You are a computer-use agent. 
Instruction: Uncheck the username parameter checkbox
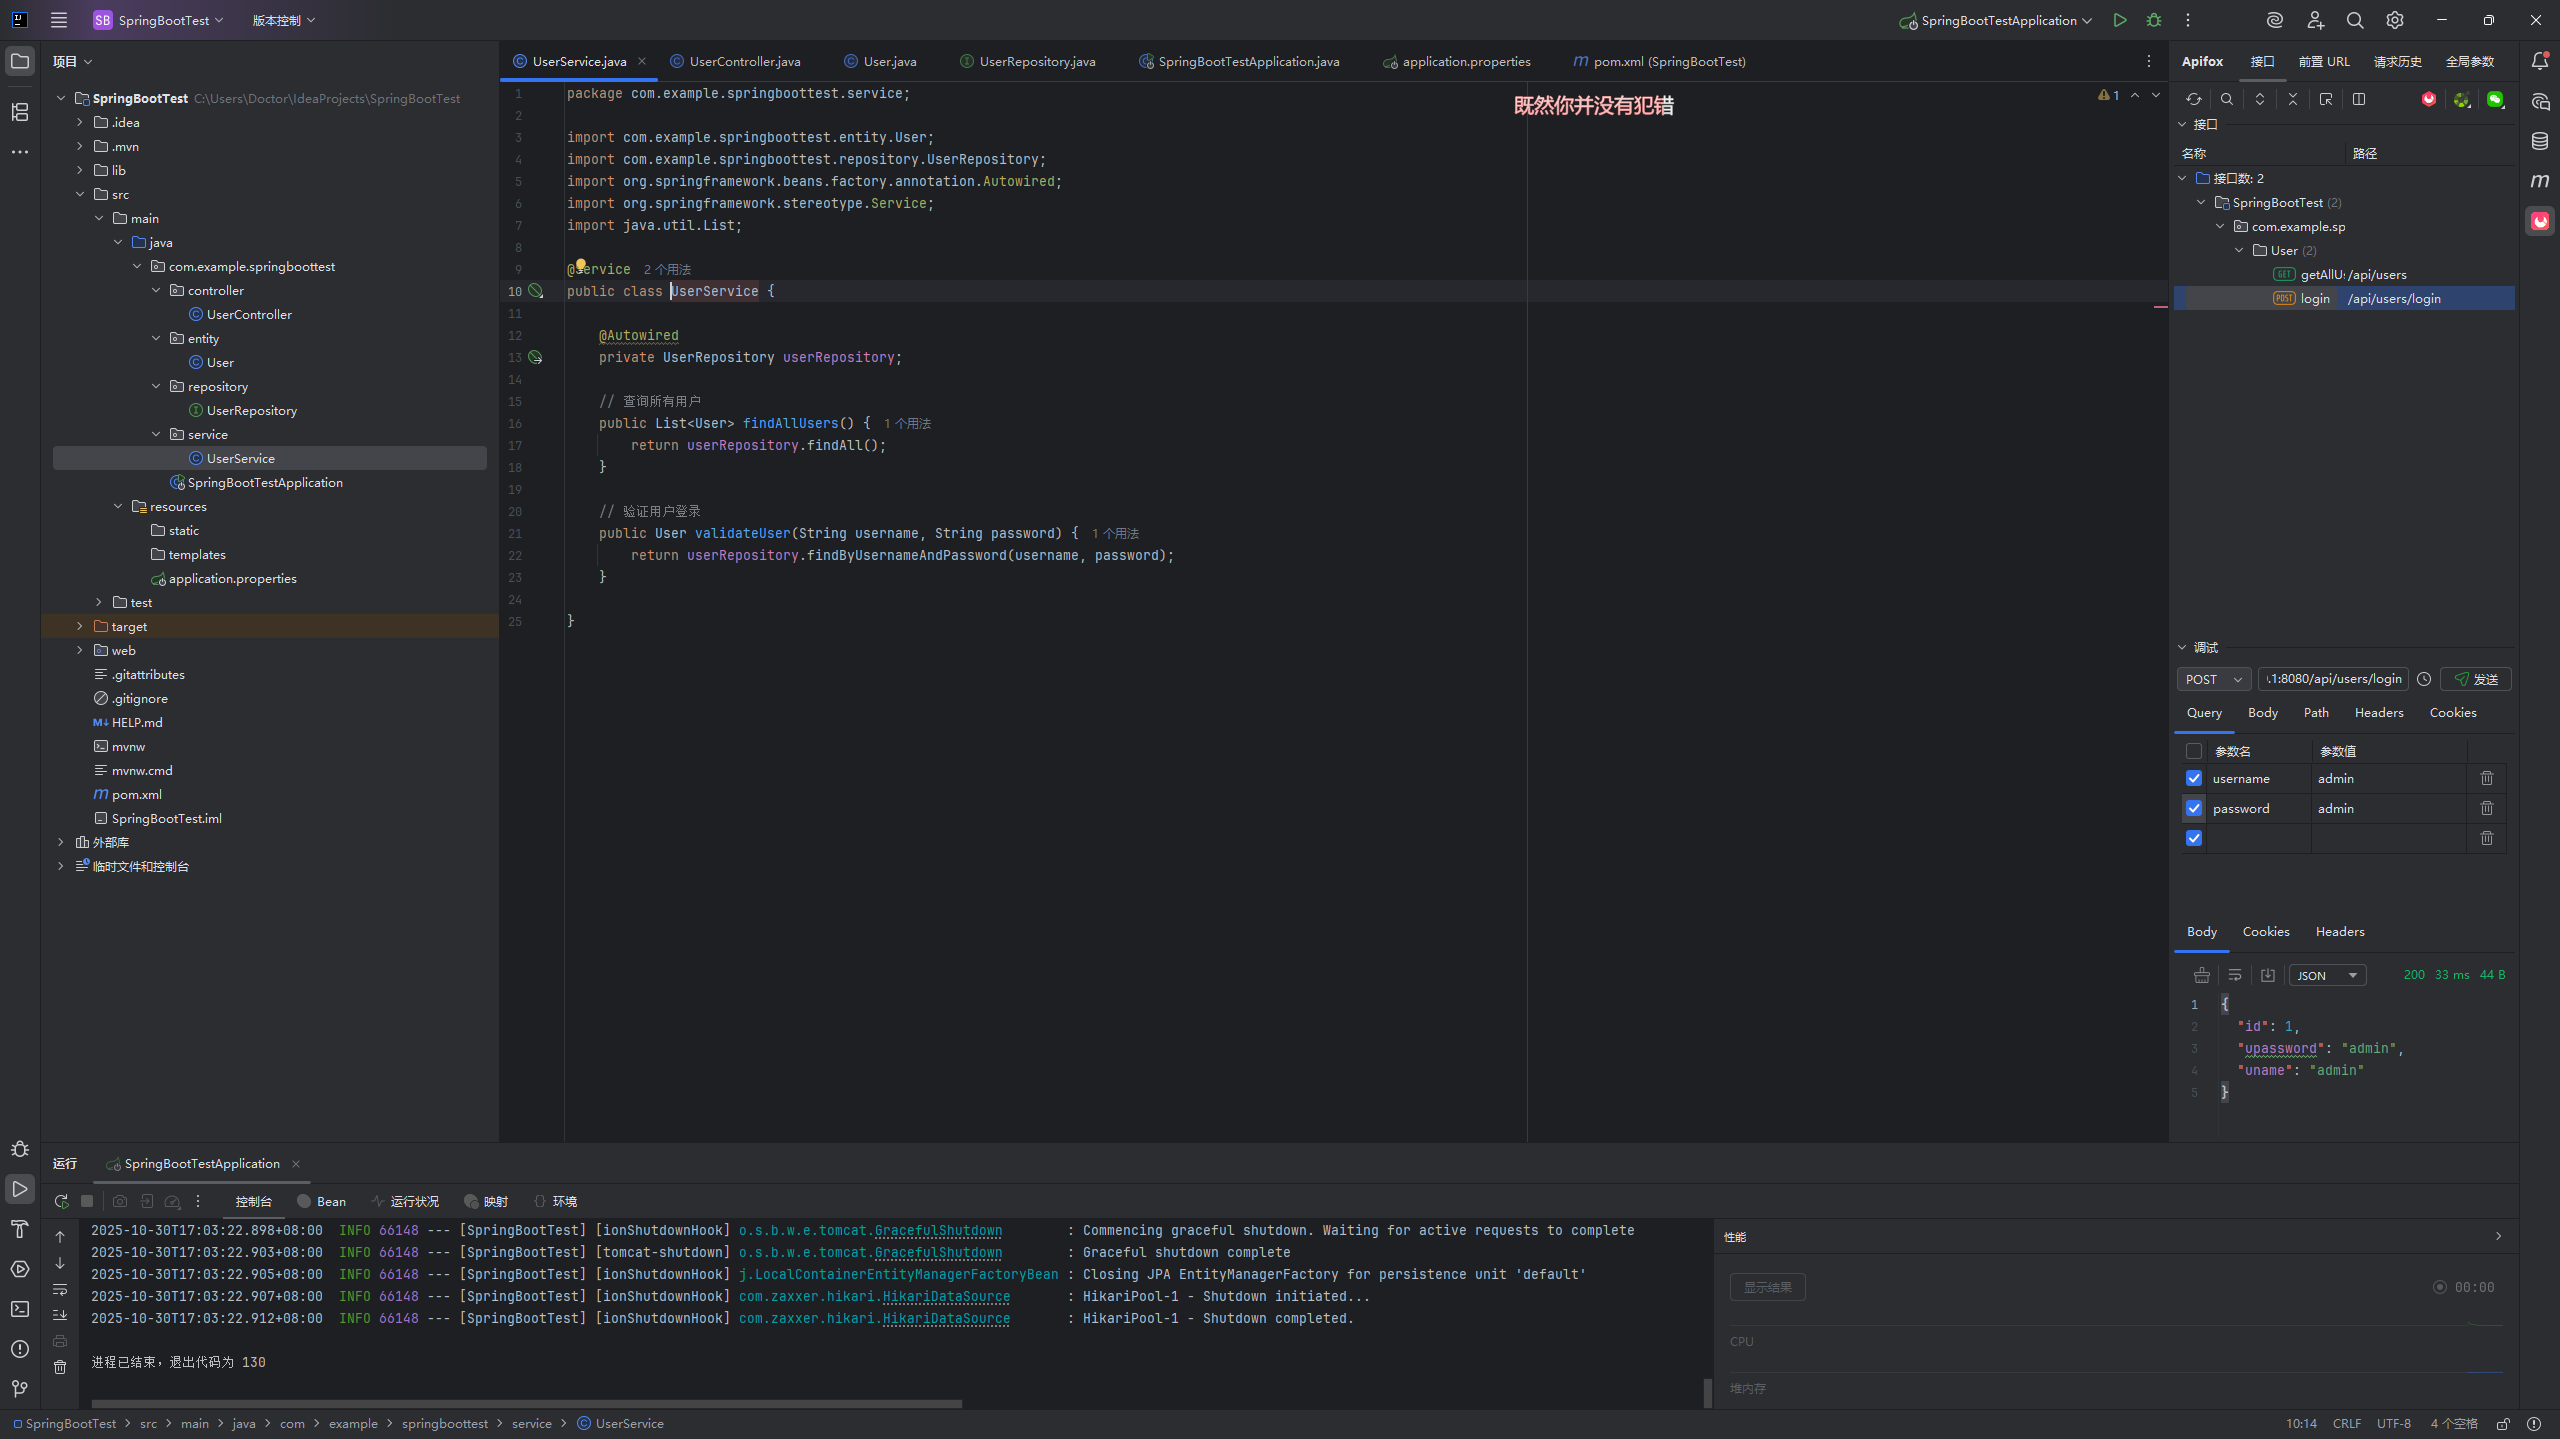[2194, 778]
